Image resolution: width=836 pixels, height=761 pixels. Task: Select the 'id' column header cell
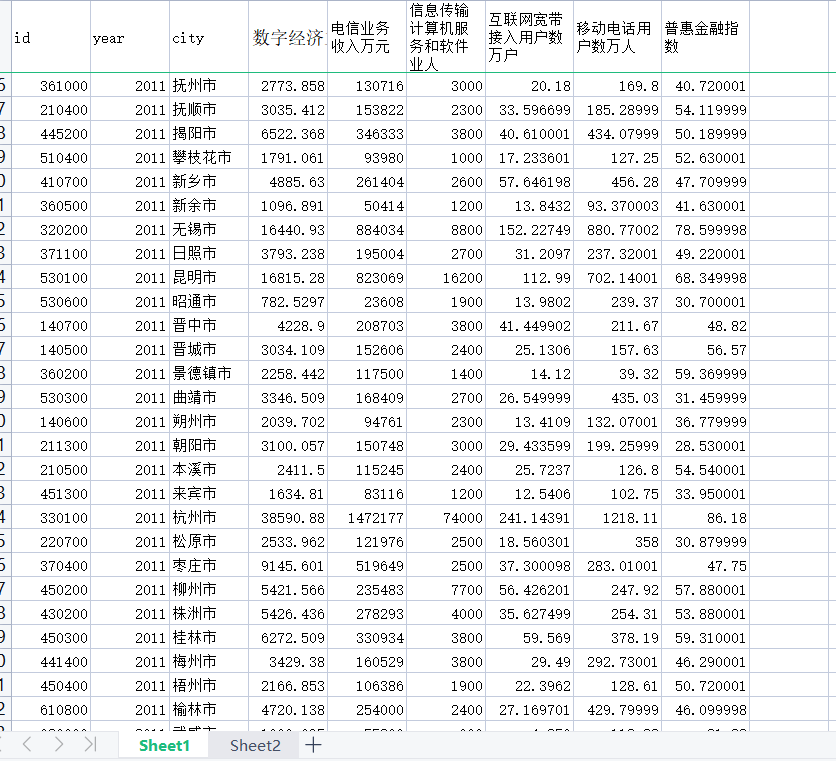(51, 37)
